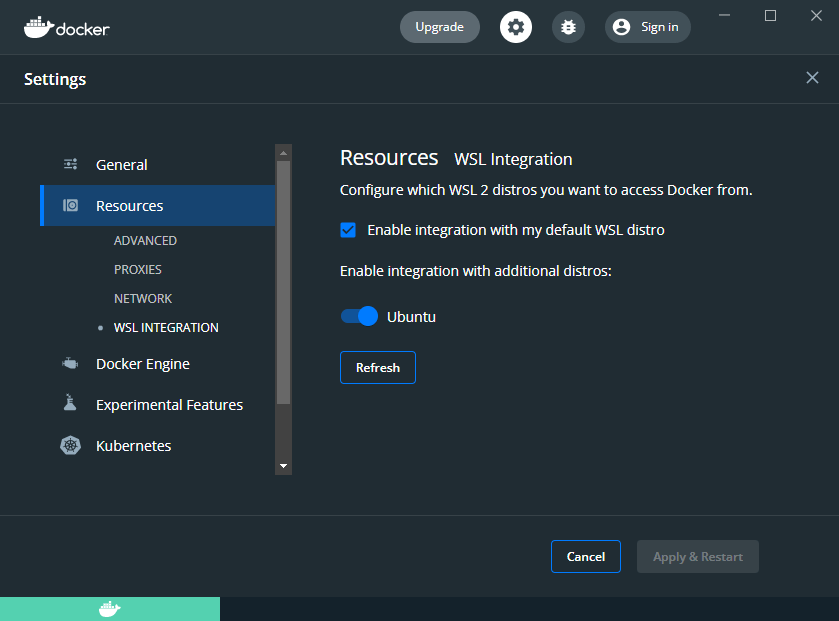
Task: Minimize the Docker Desktop window
Action: pyautogui.click(x=724, y=16)
